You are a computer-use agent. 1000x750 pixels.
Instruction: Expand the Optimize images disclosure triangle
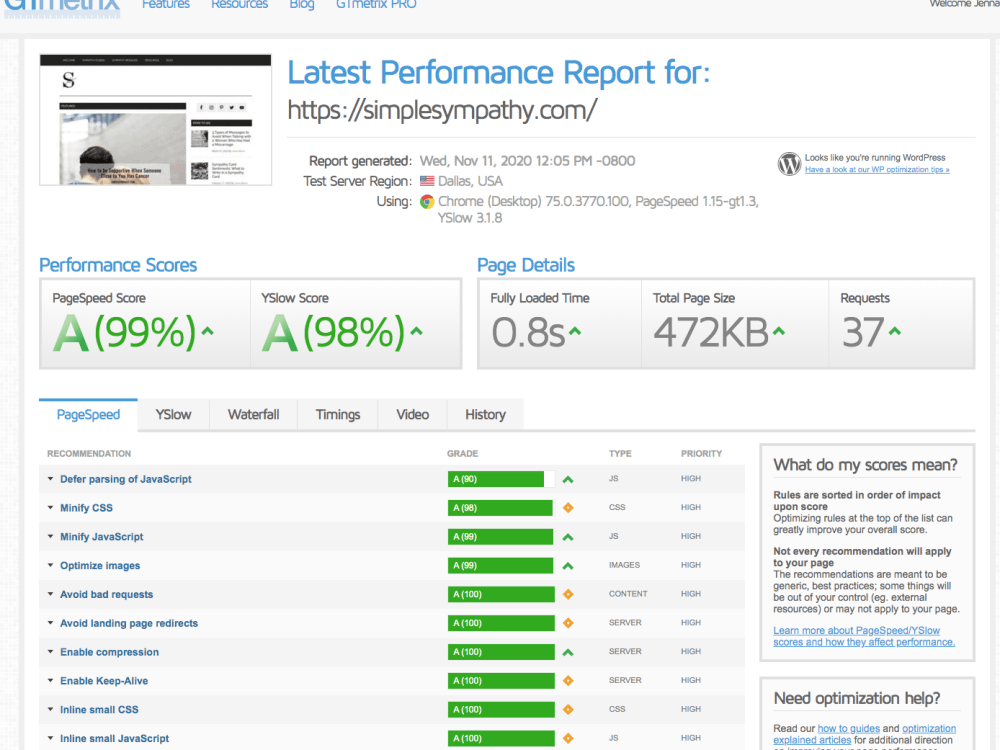click(50, 564)
